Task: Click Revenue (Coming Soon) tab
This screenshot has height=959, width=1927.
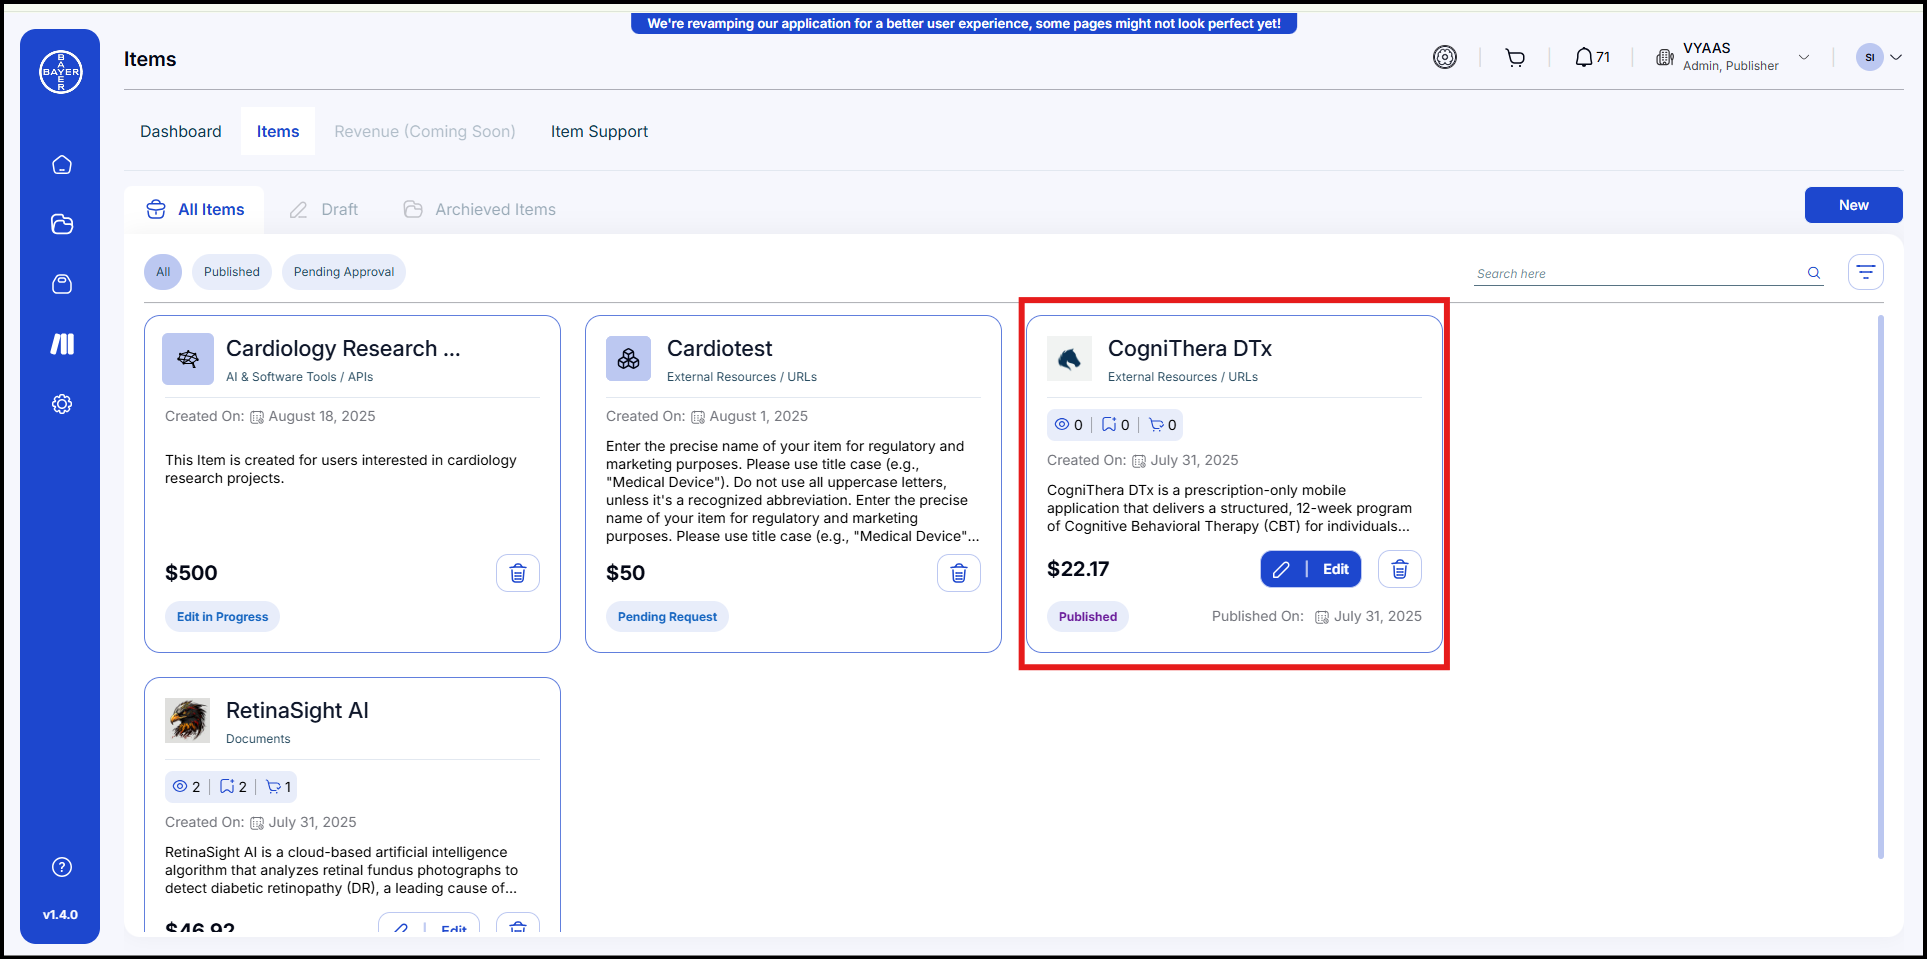Action: (425, 131)
